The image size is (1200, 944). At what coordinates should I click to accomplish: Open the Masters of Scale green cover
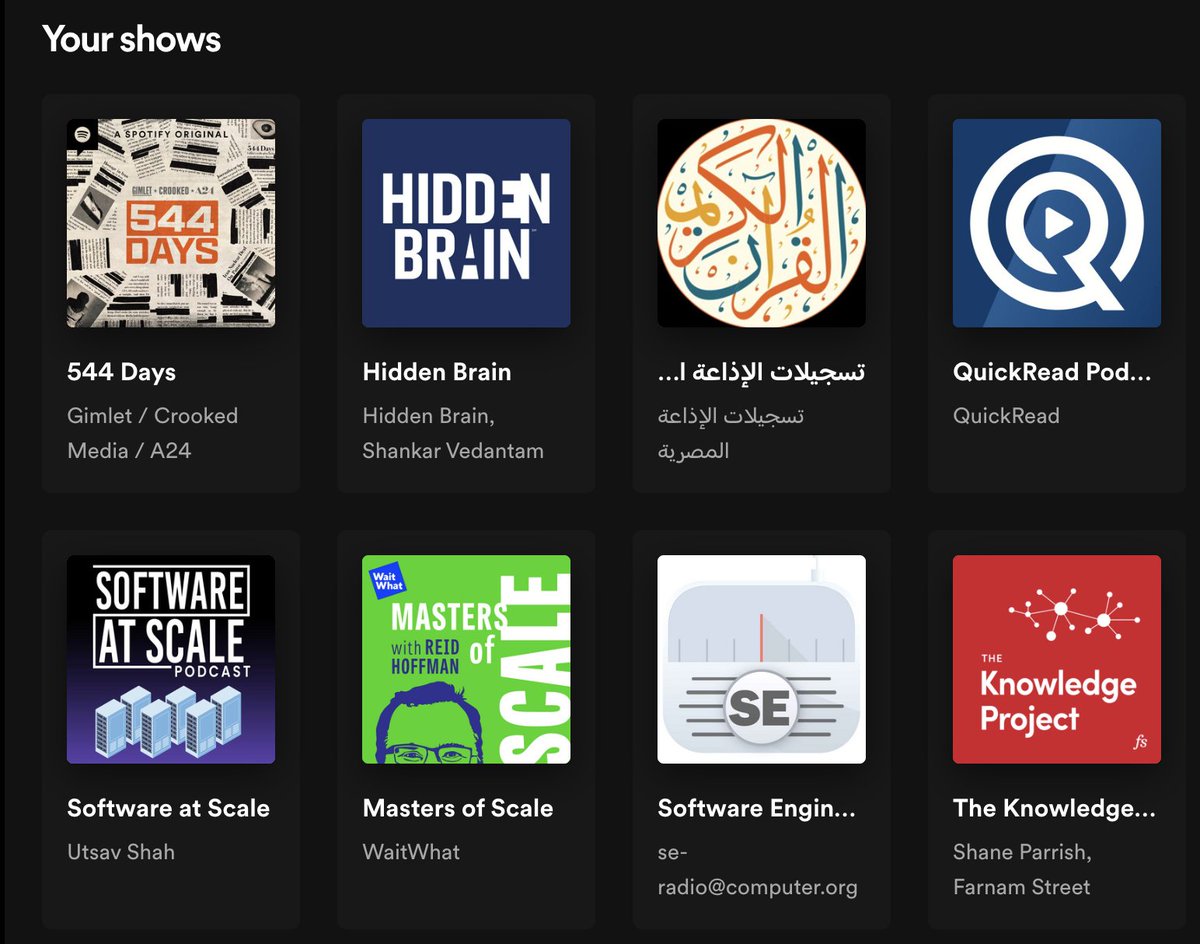click(x=466, y=659)
